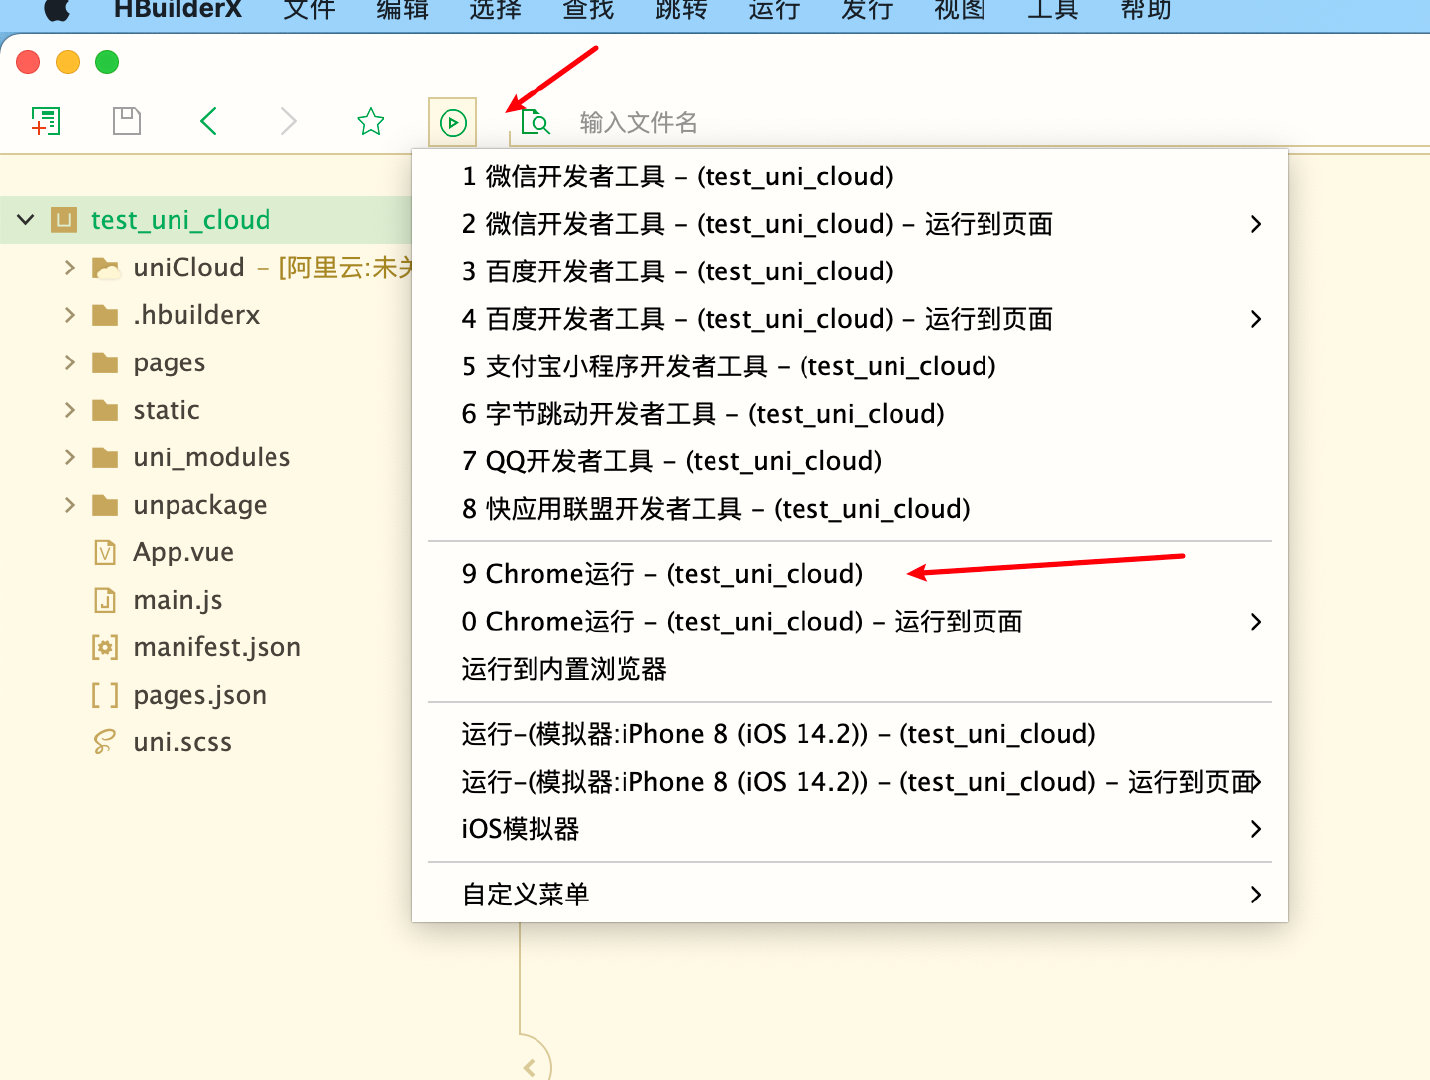Choose 3 百度开发者工具 - (test_uni_cloud)
Screen dimensions: 1430x1080
(x=850, y=271)
